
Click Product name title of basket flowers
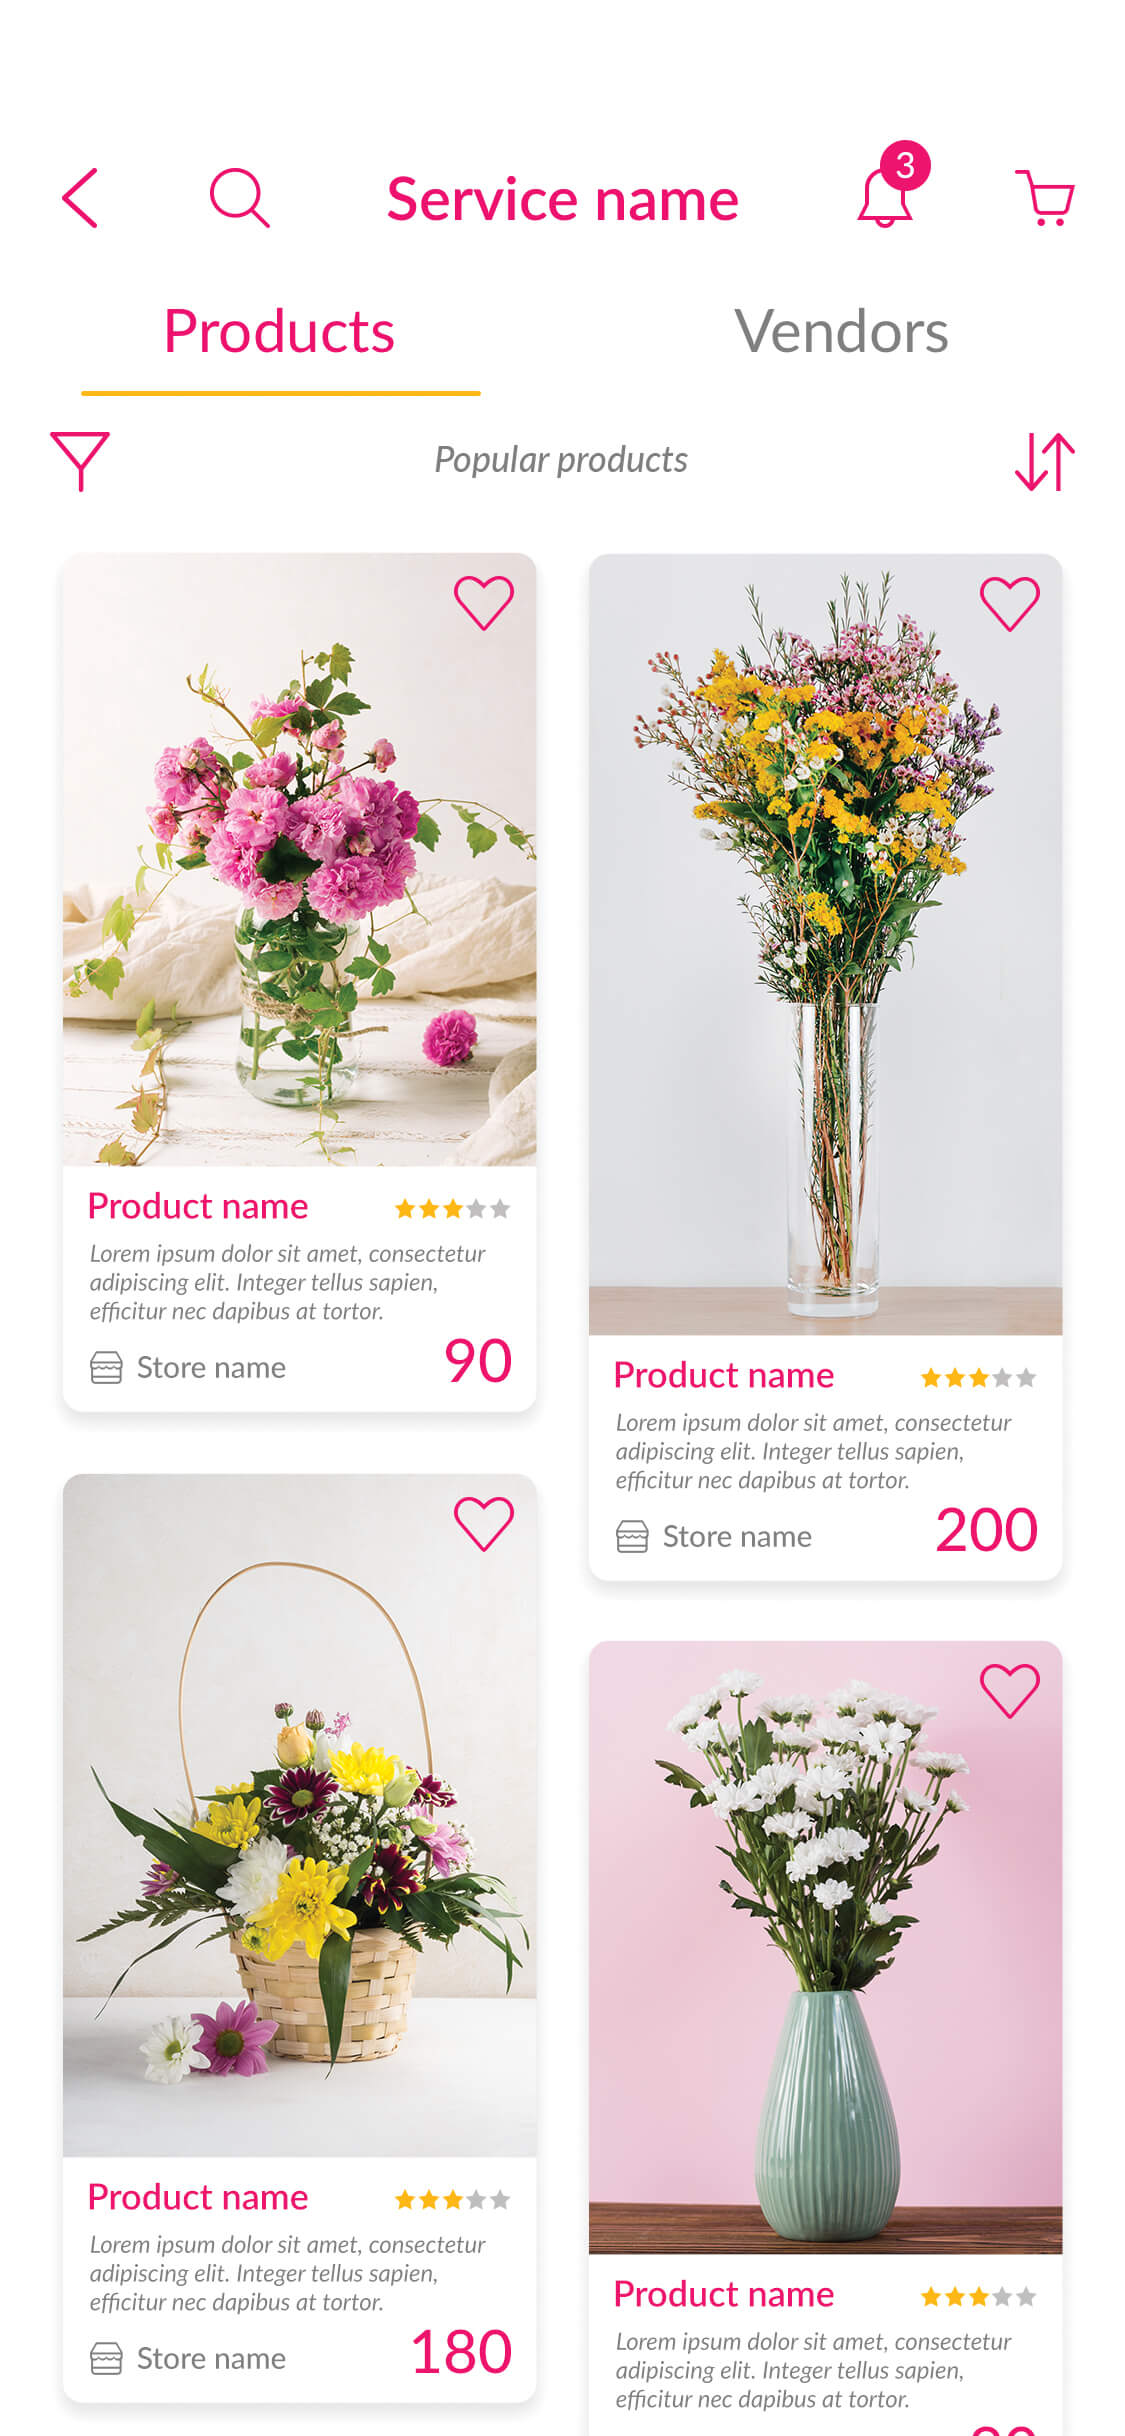198,2197
